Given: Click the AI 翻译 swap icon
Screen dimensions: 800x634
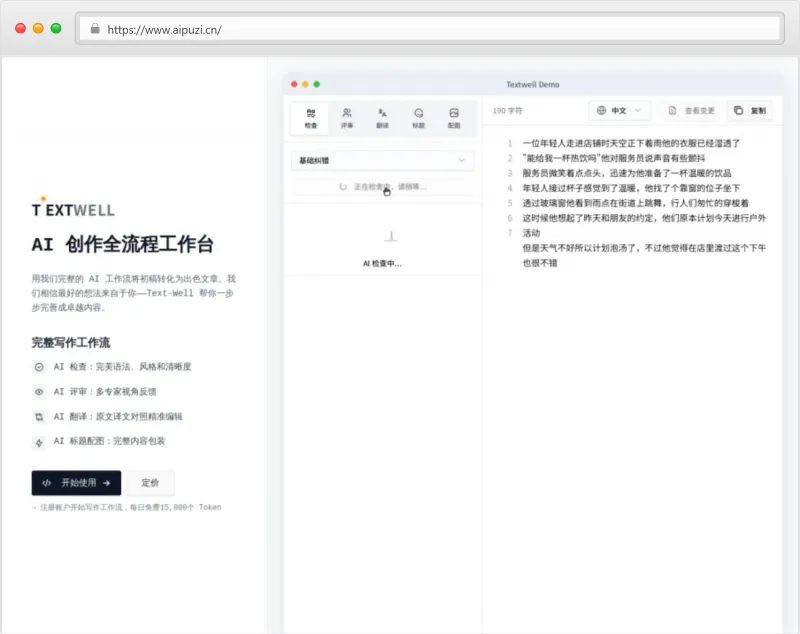Looking at the screenshot, I should (39, 417).
